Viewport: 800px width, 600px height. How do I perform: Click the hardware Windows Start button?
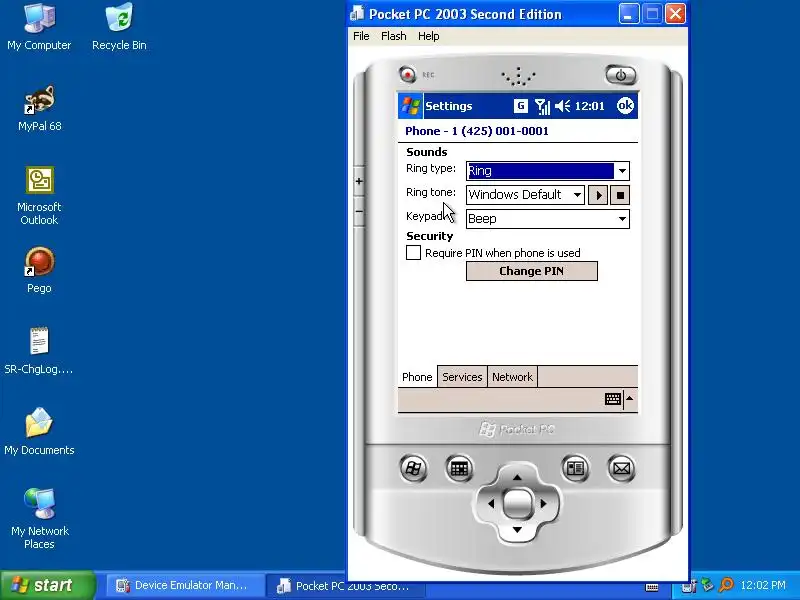click(x=413, y=468)
